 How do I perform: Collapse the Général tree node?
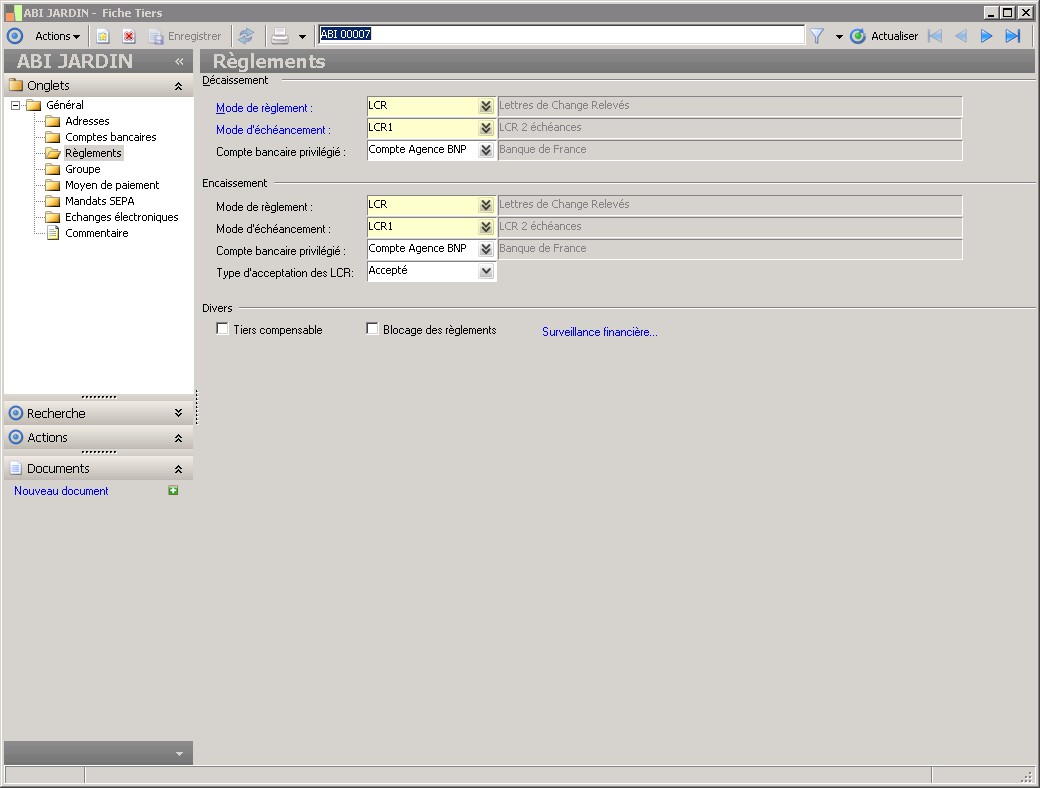tap(15, 105)
